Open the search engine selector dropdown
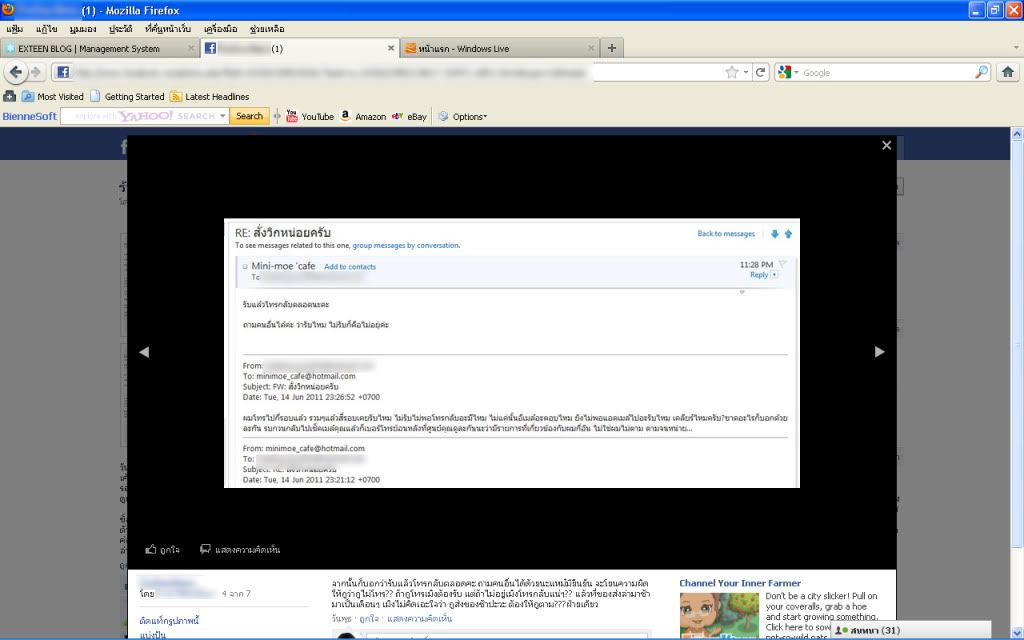Image resolution: width=1024 pixels, height=640 pixels. point(796,72)
